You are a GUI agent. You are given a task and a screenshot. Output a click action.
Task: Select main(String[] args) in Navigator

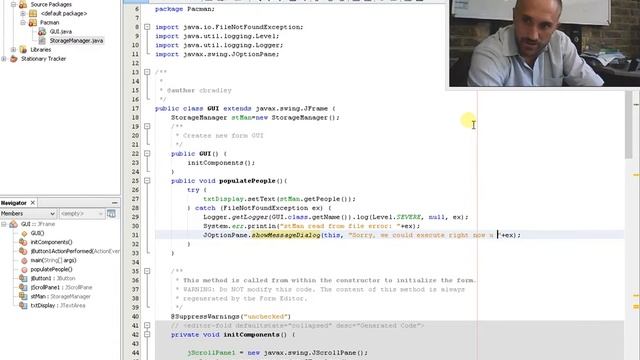coord(53,260)
